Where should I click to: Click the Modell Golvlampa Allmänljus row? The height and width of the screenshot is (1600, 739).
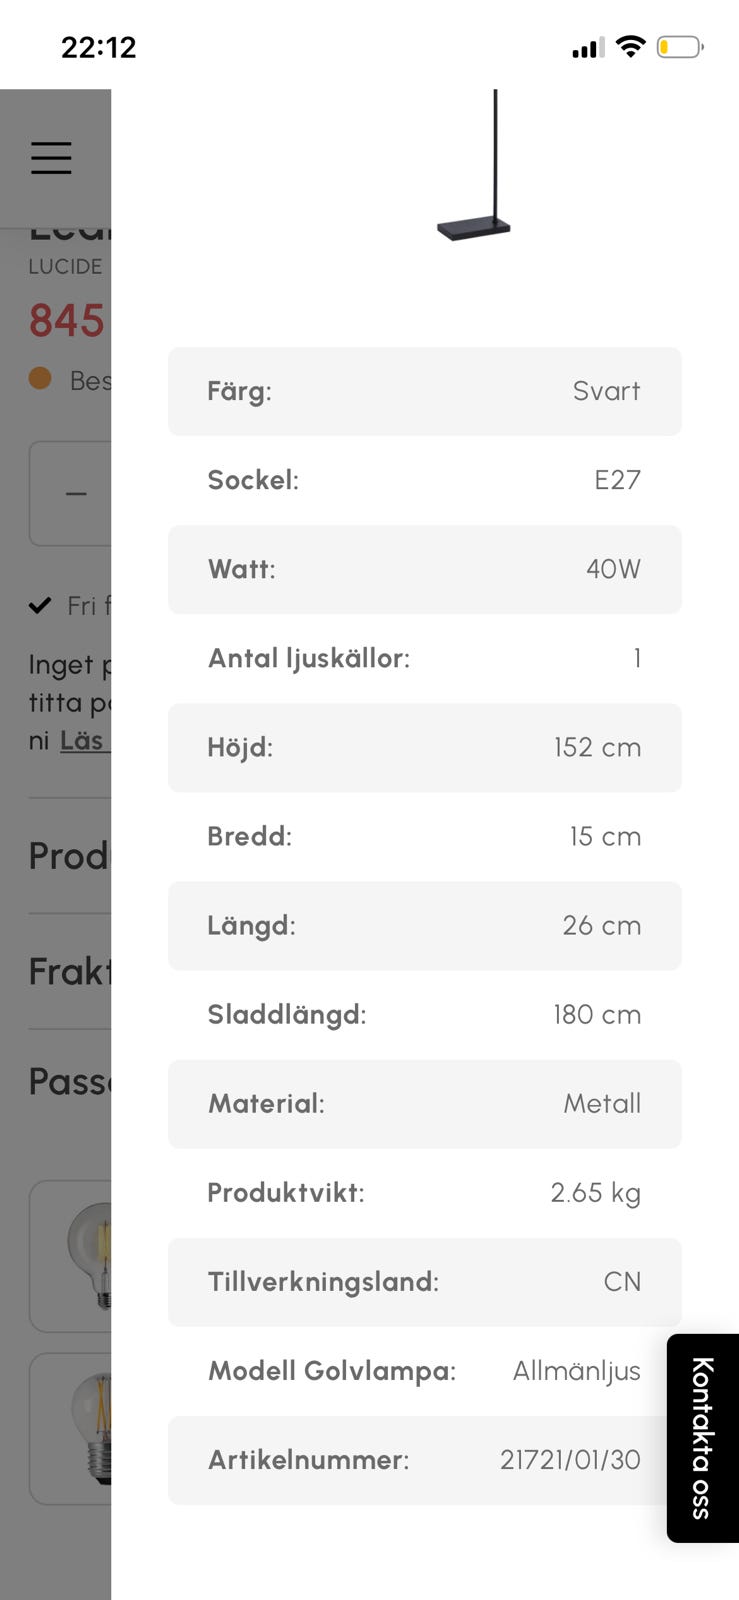[424, 1371]
